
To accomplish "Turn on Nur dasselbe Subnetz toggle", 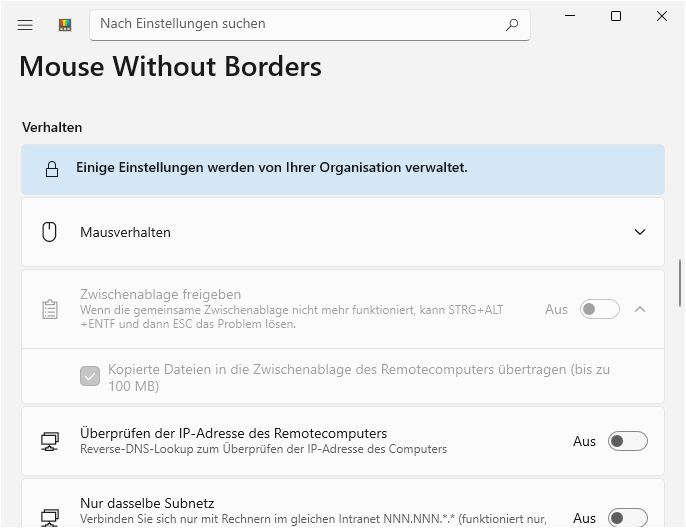I will (x=627, y=518).
